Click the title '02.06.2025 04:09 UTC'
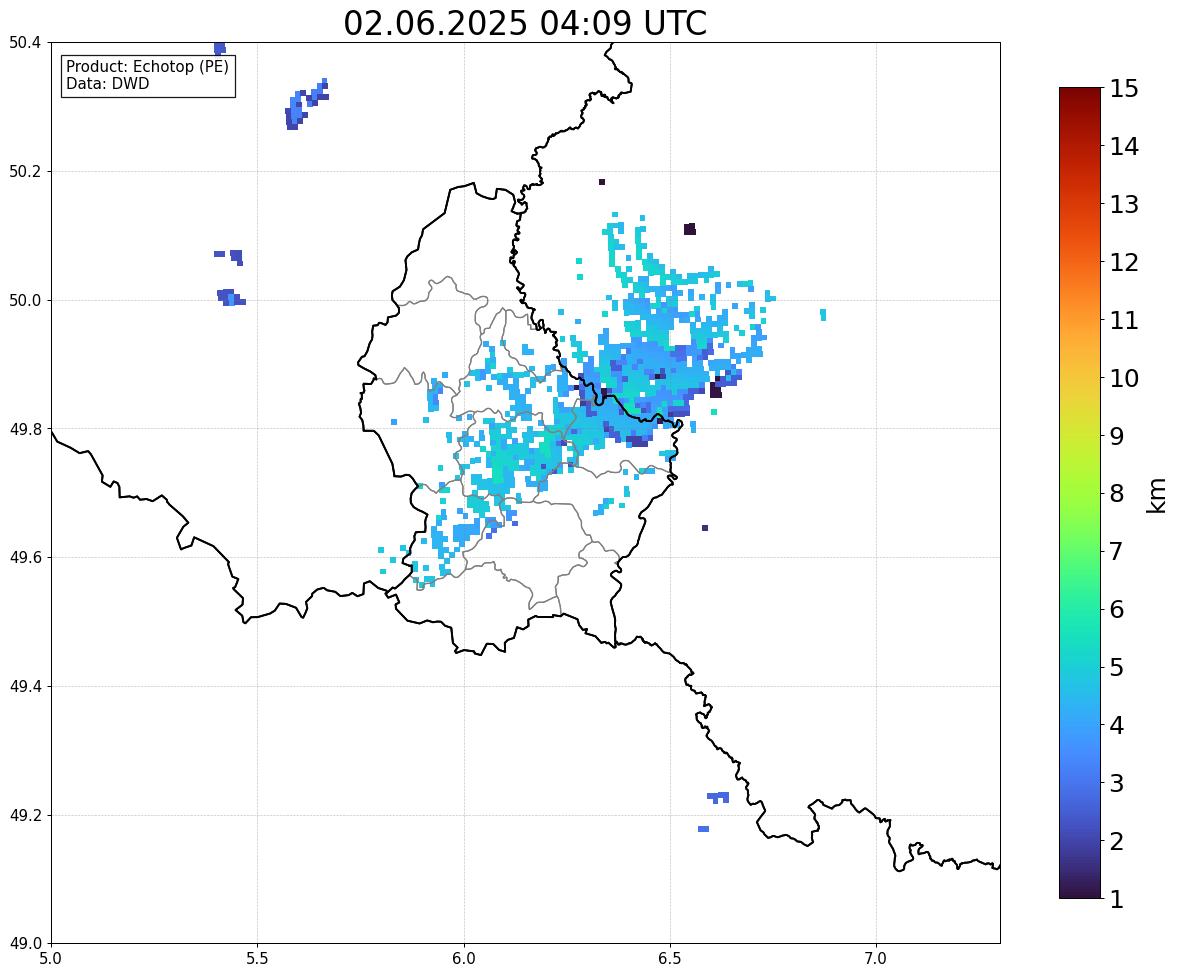Screen dimensions: 1178x976 [x=525, y=23]
